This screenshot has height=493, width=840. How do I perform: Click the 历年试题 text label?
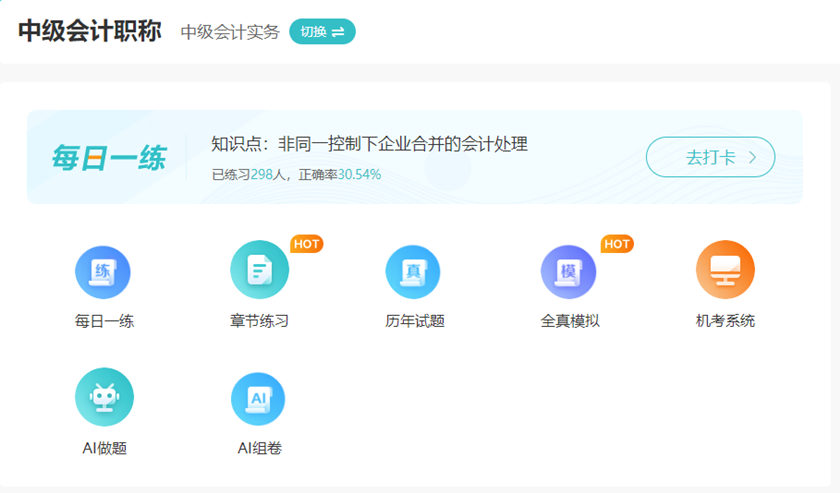tap(414, 321)
